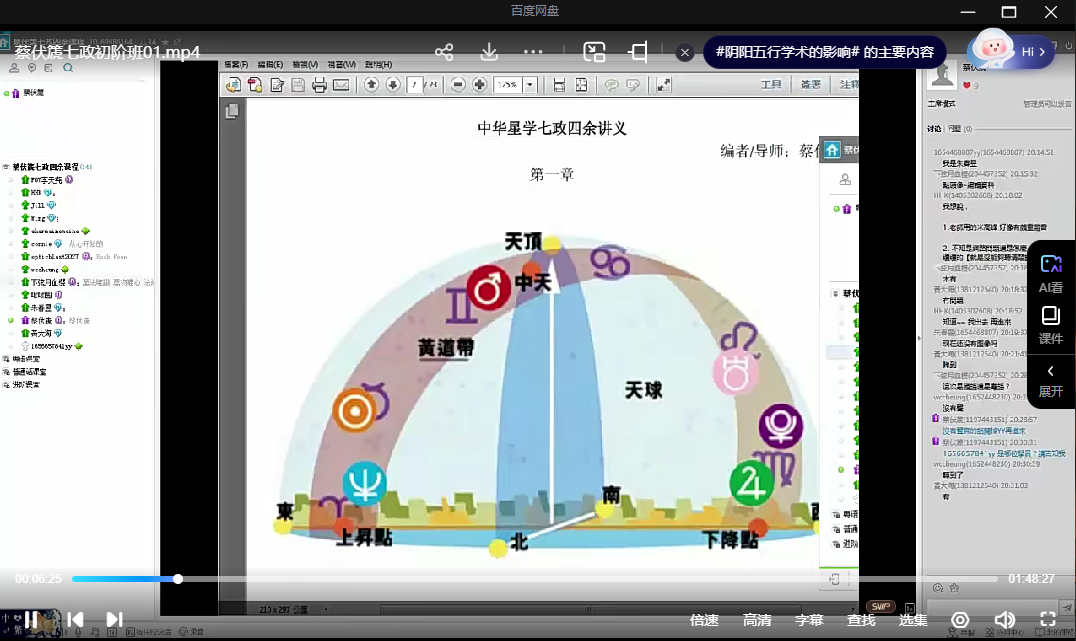Click the fit full page icon
The height and width of the screenshot is (641, 1076).
(581, 85)
